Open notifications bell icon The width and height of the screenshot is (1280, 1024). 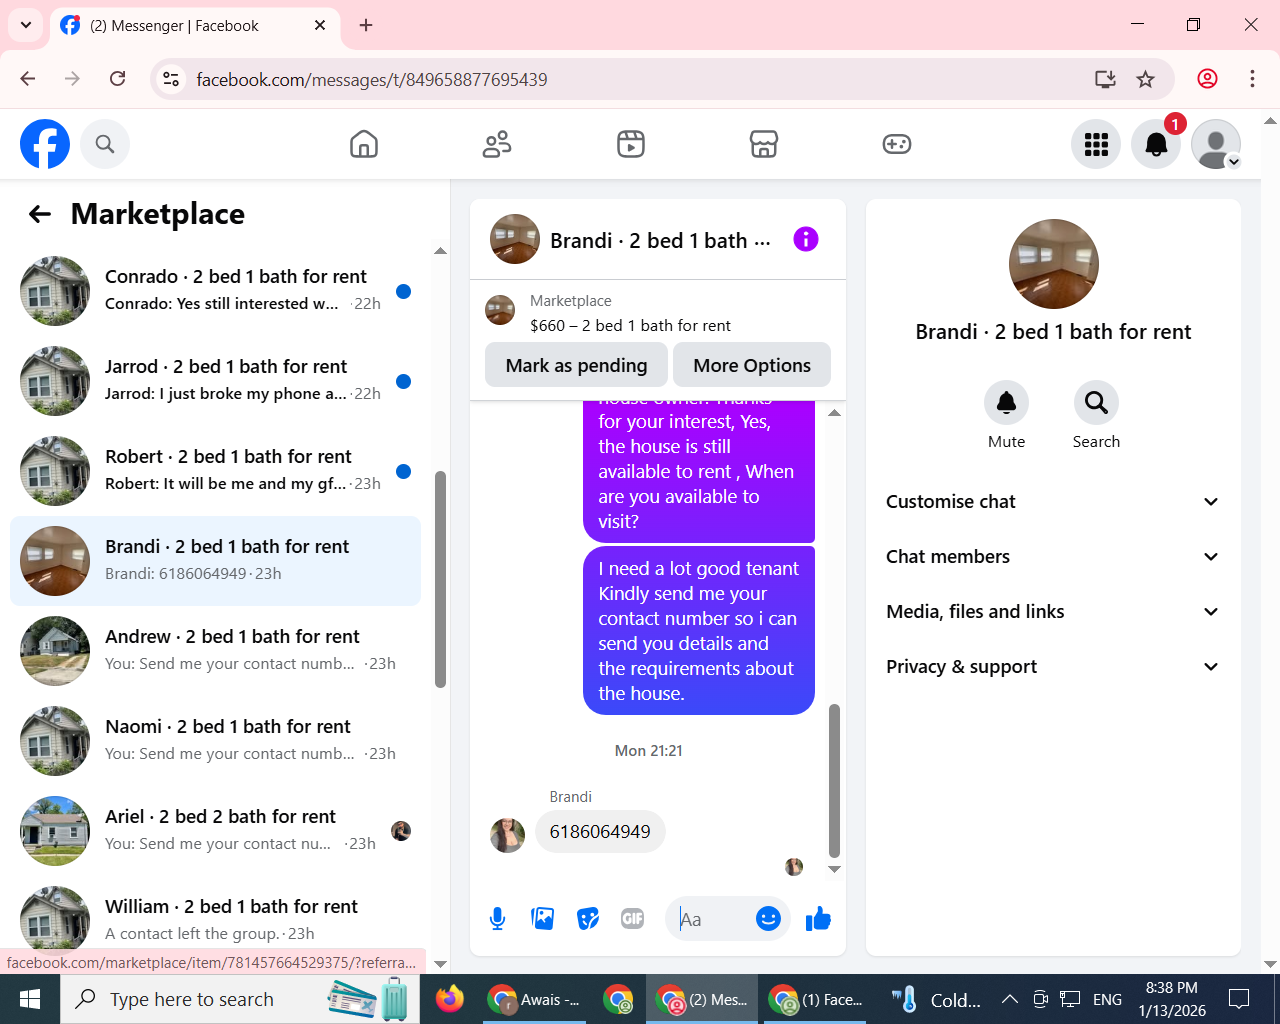click(x=1156, y=144)
